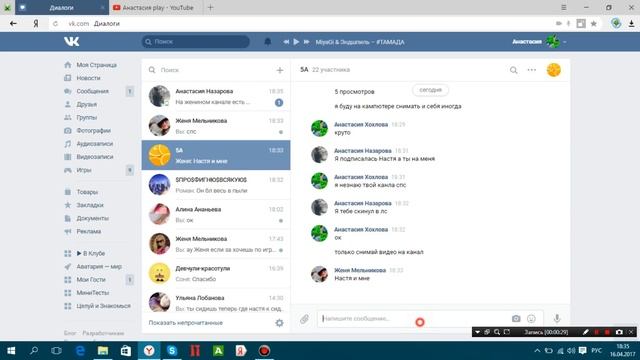
Task: Open Skype from the taskbar
Action: pos(172,351)
